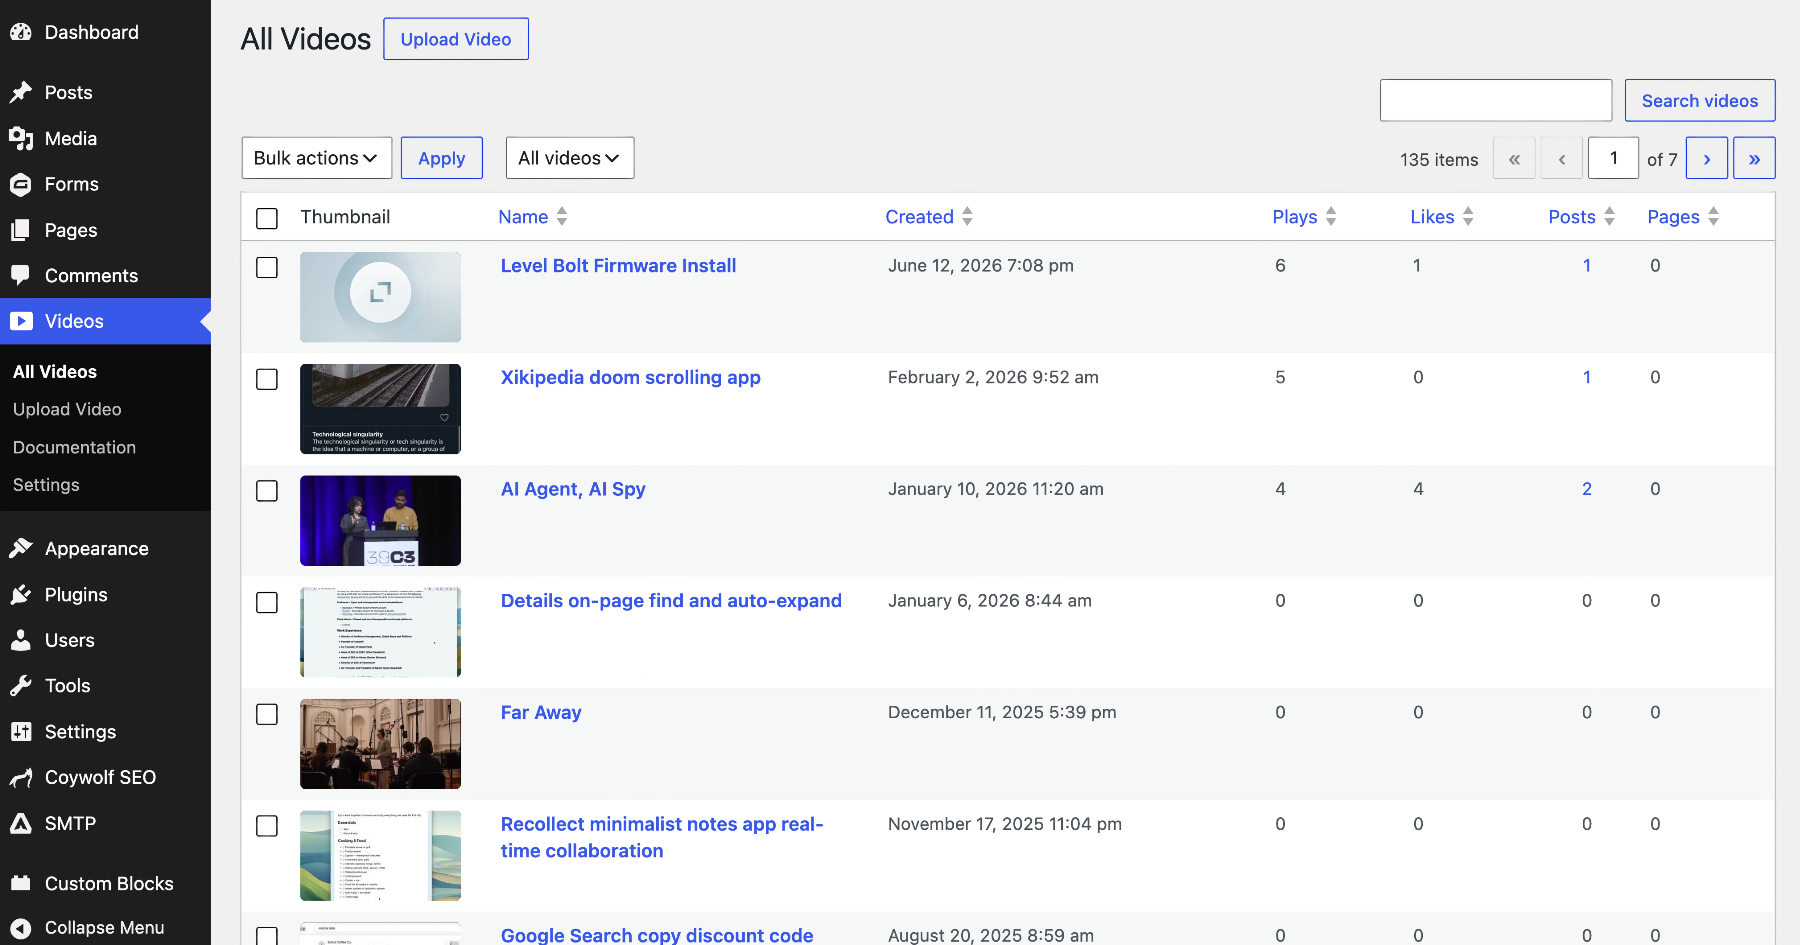Click the Level Bolt Firmware Install thumbnail
The image size is (1800, 945).
coord(380,297)
